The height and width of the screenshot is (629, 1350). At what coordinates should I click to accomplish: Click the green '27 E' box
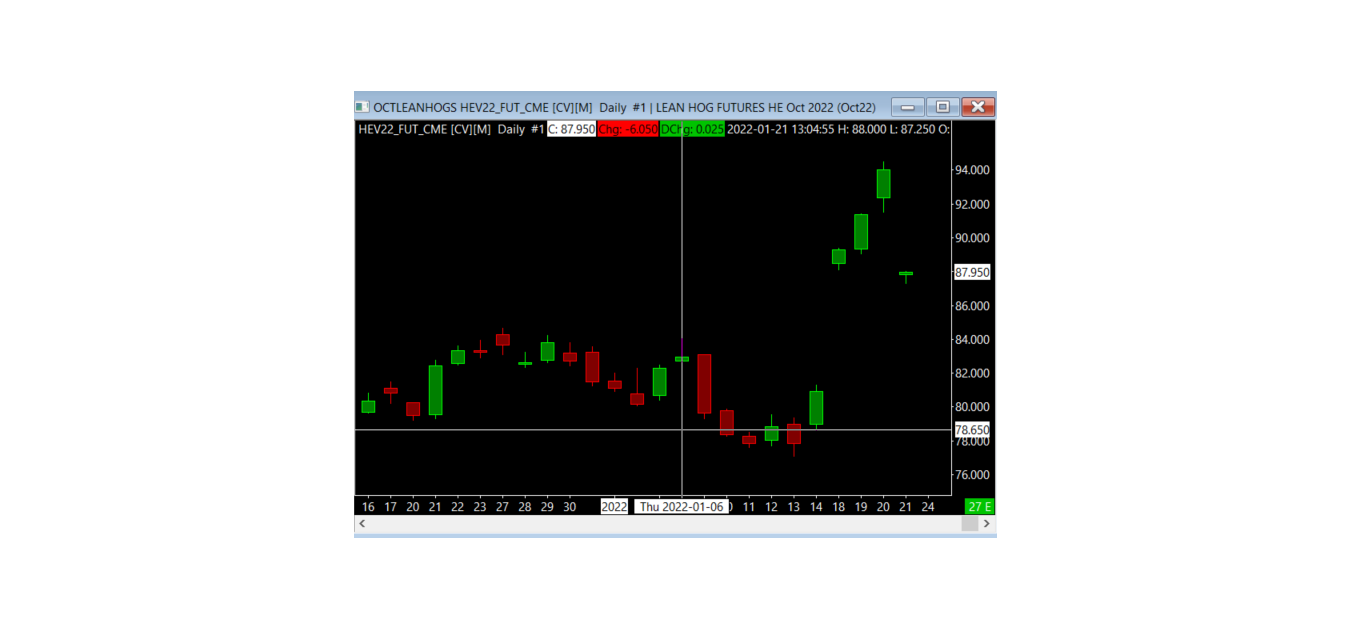pos(981,506)
